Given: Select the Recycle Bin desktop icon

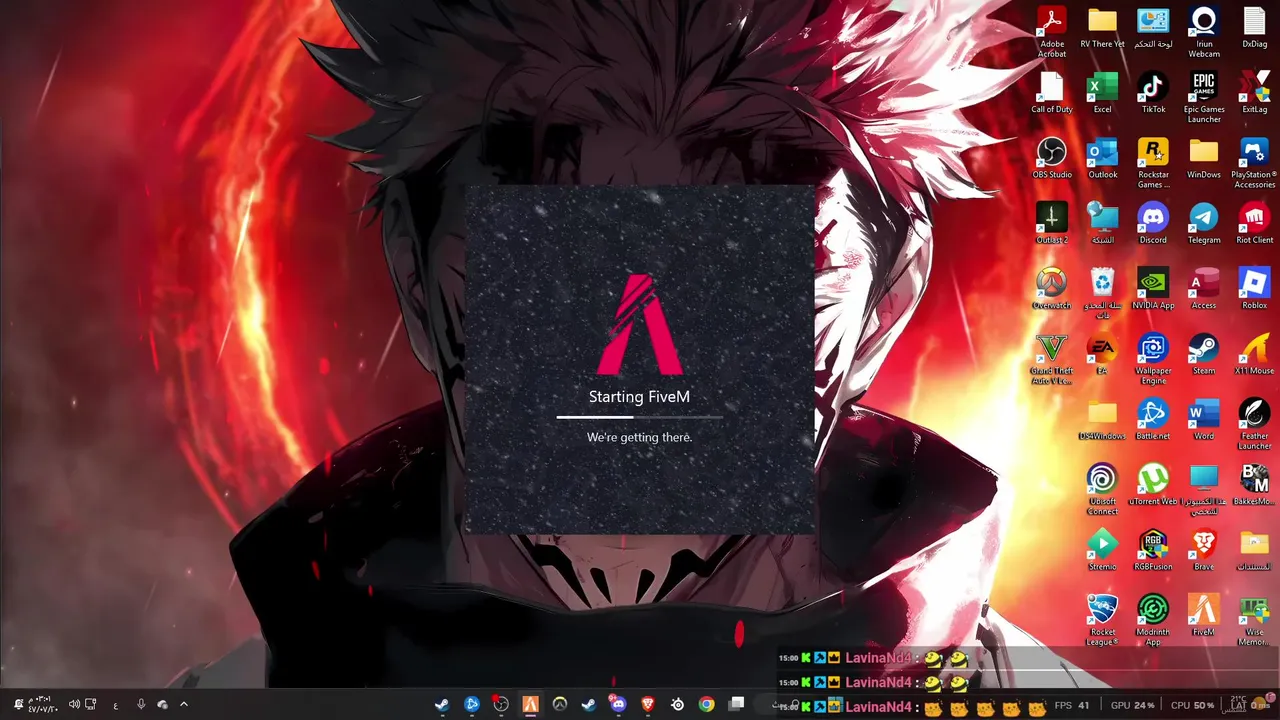Looking at the screenshot, I should pyautogui.click(x=1102, y=292).
